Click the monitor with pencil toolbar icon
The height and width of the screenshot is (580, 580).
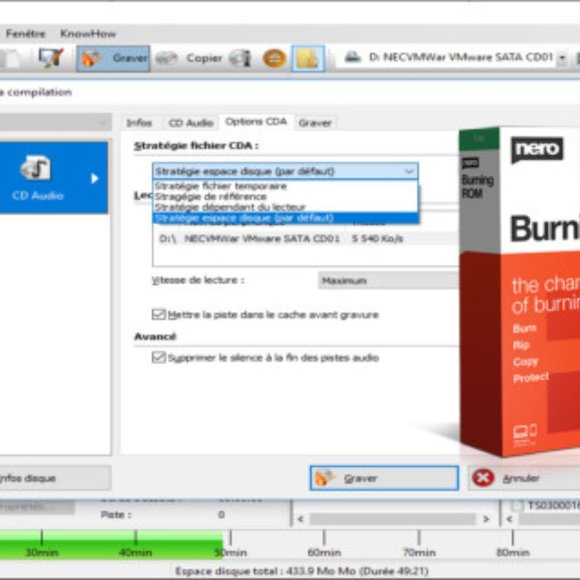point(51,58)
